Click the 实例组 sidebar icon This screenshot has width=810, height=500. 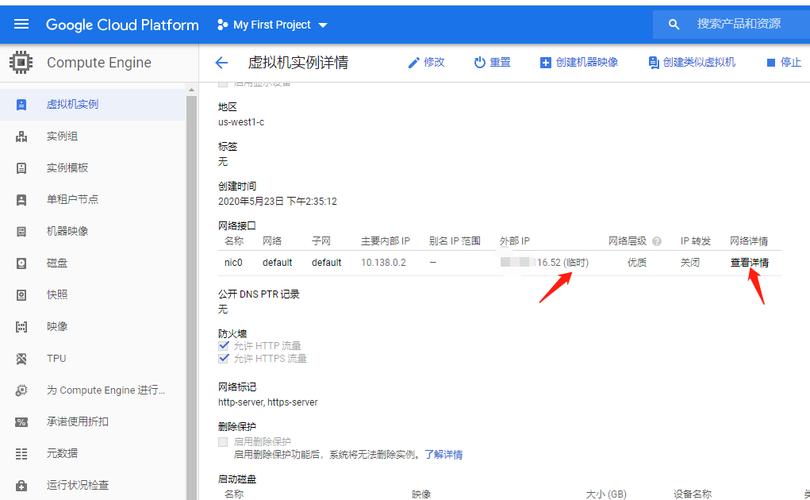click(x=21, y=136)
